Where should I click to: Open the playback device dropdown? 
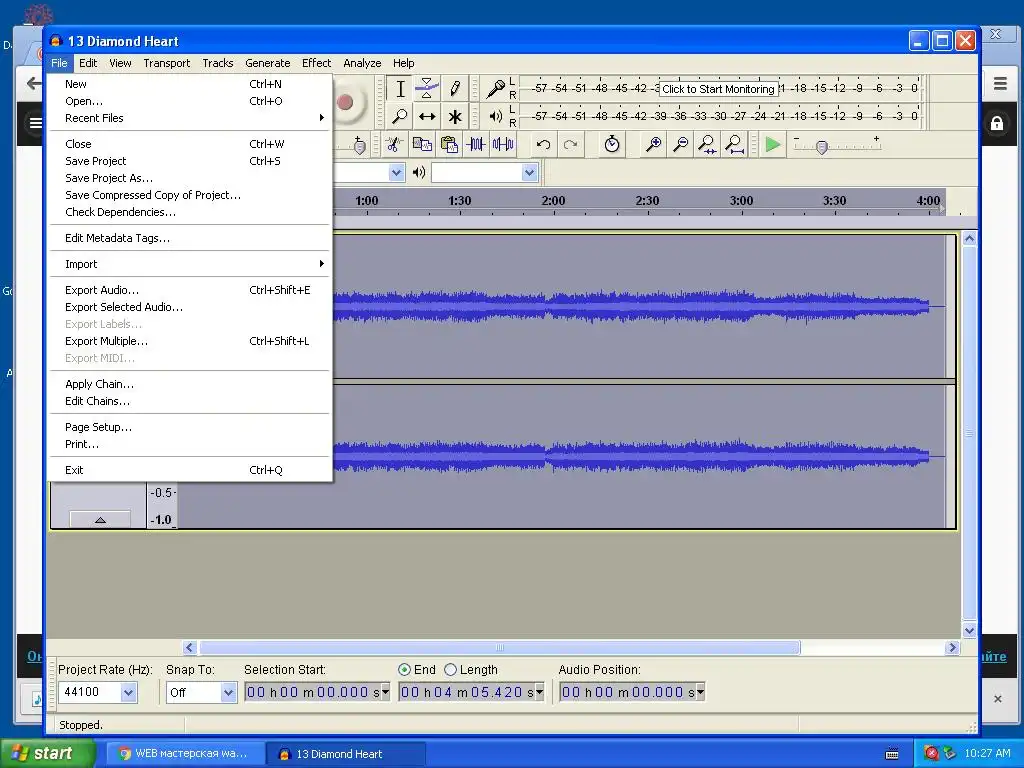tap(530, 172)
